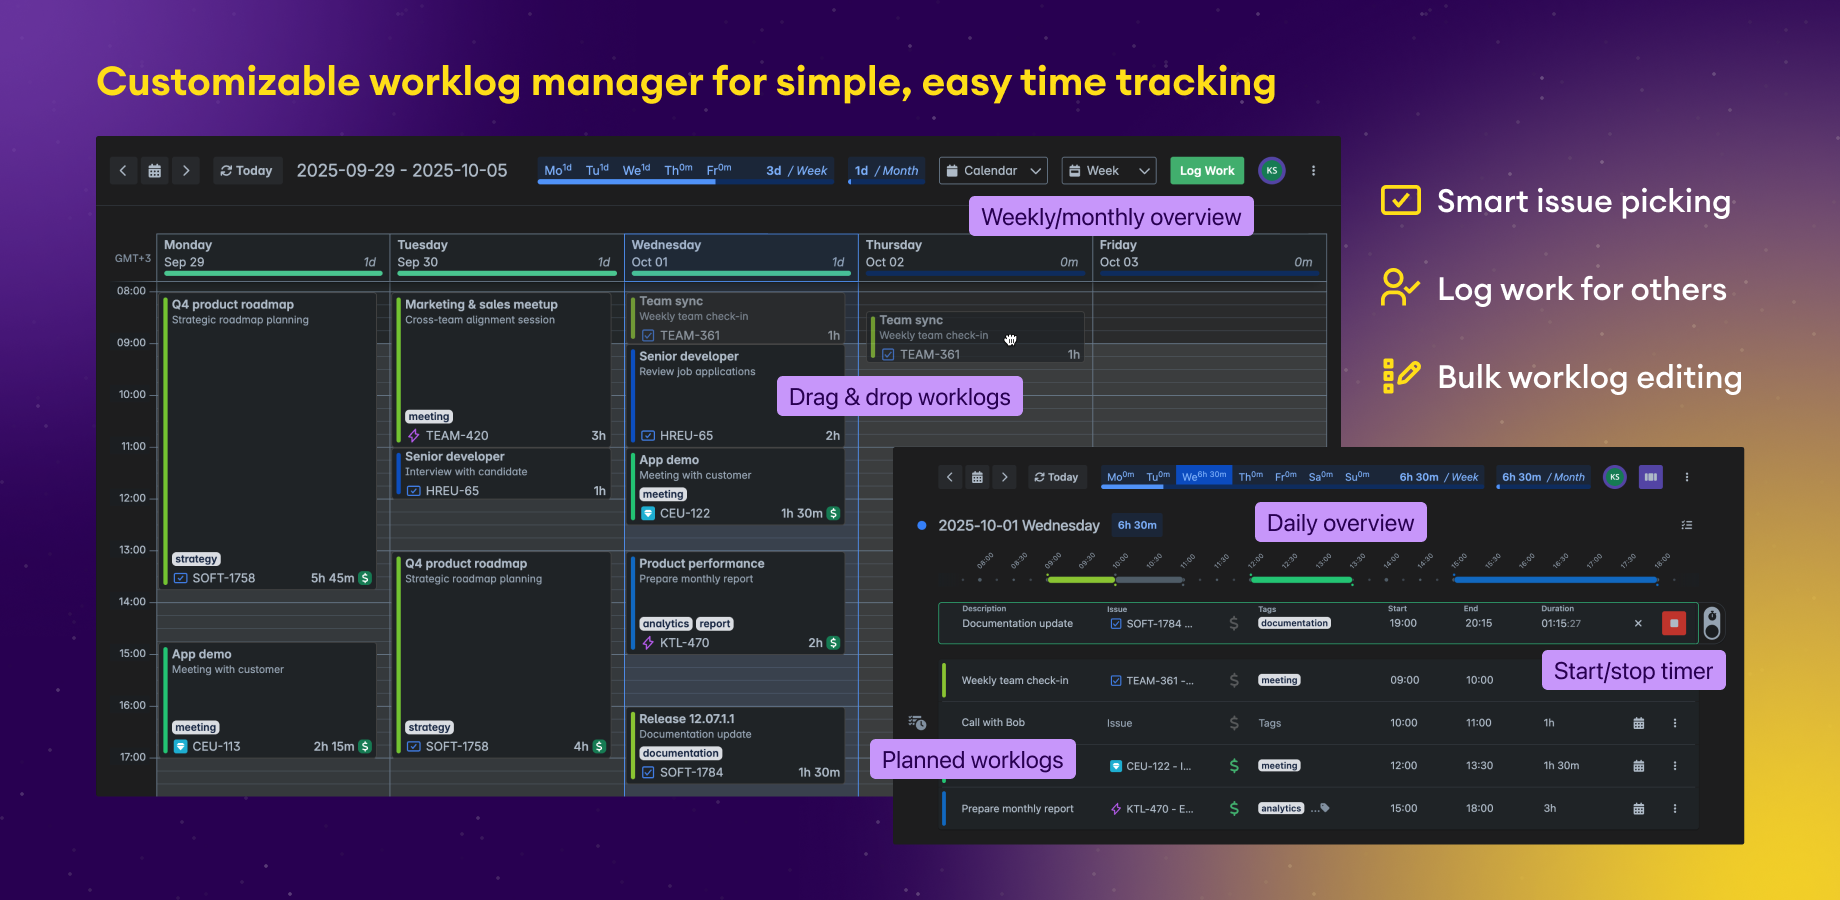1840x900 pixels.
Task: Go to previous week in weekly calendar toolbar
Action: coord(123,171)
